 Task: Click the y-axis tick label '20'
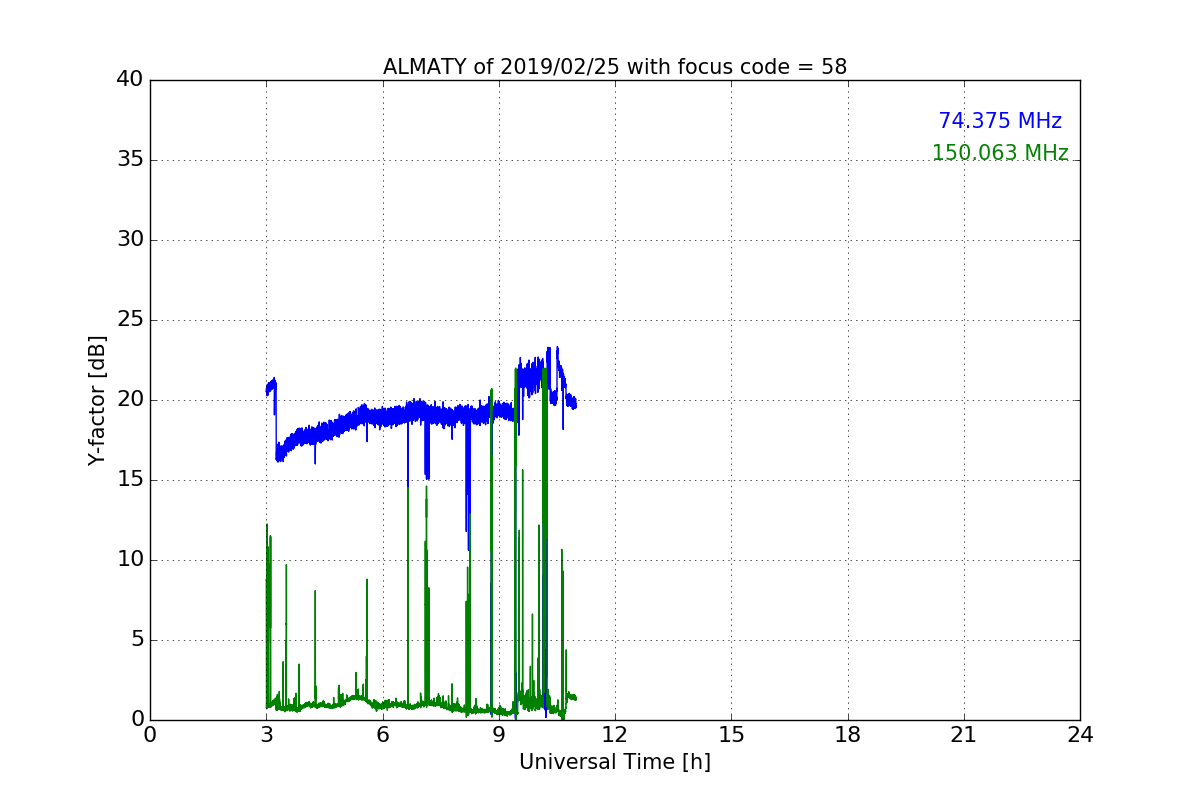tap(130, 399)
